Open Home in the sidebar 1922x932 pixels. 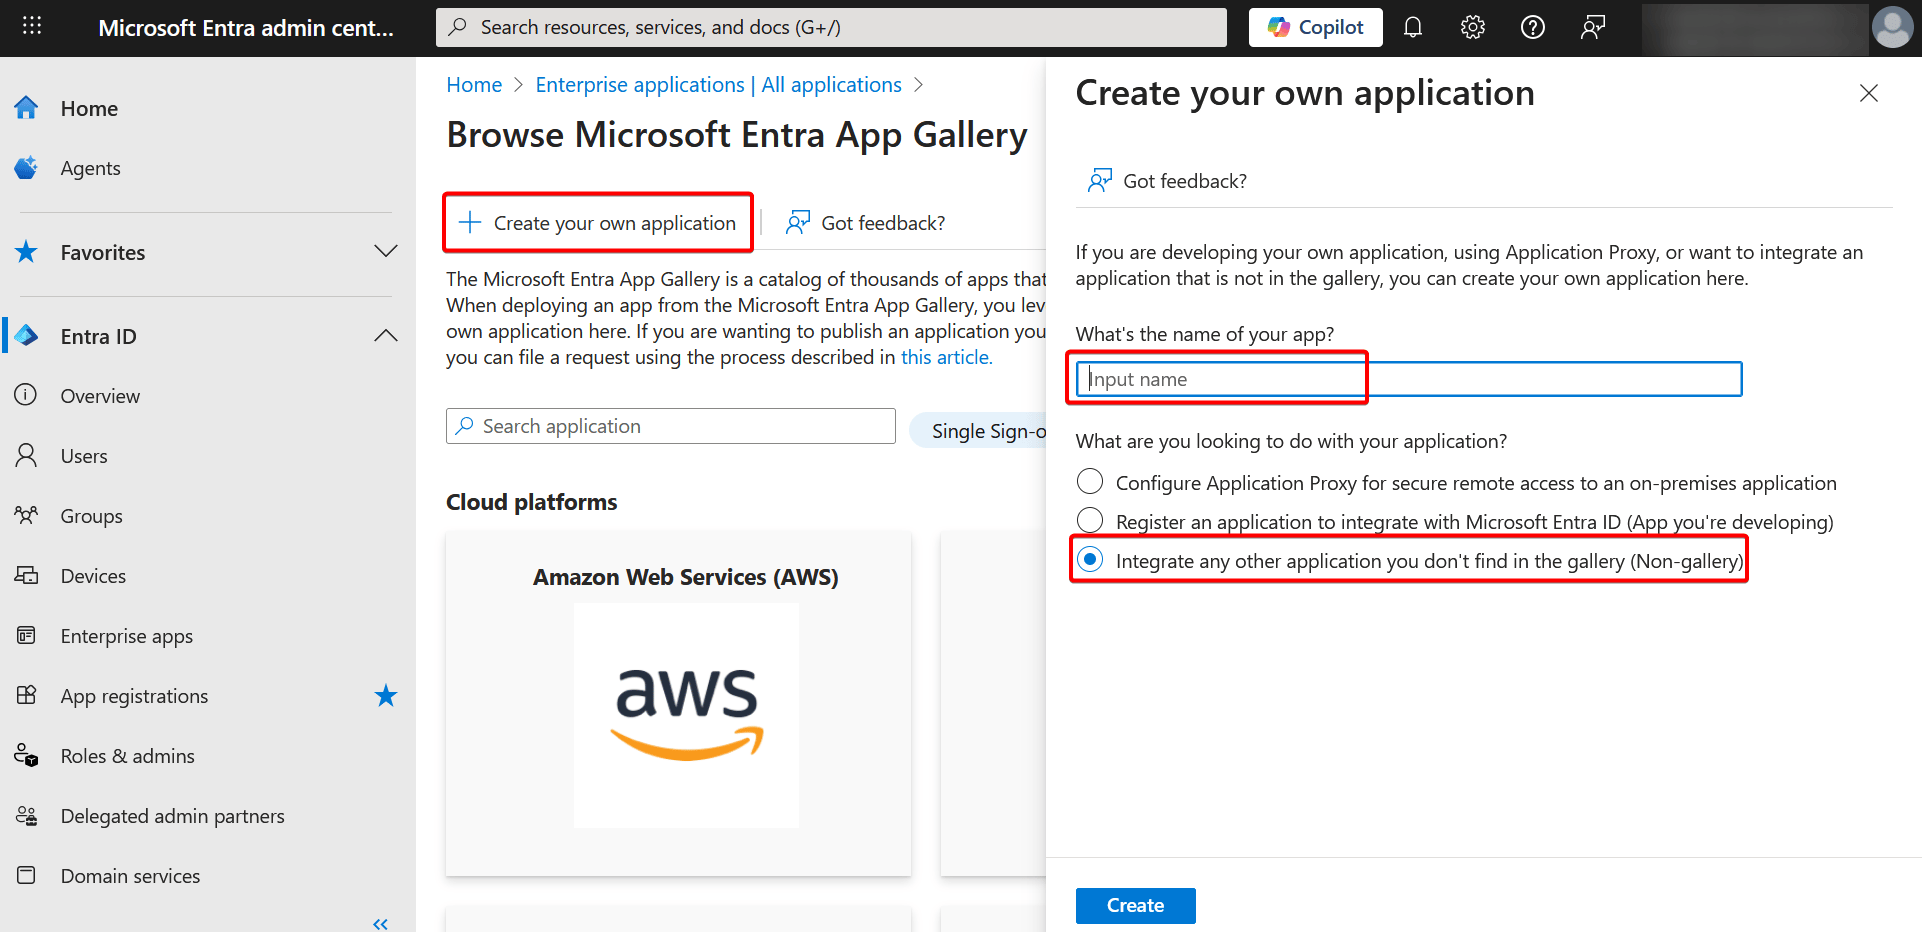(x=89, y=108)
